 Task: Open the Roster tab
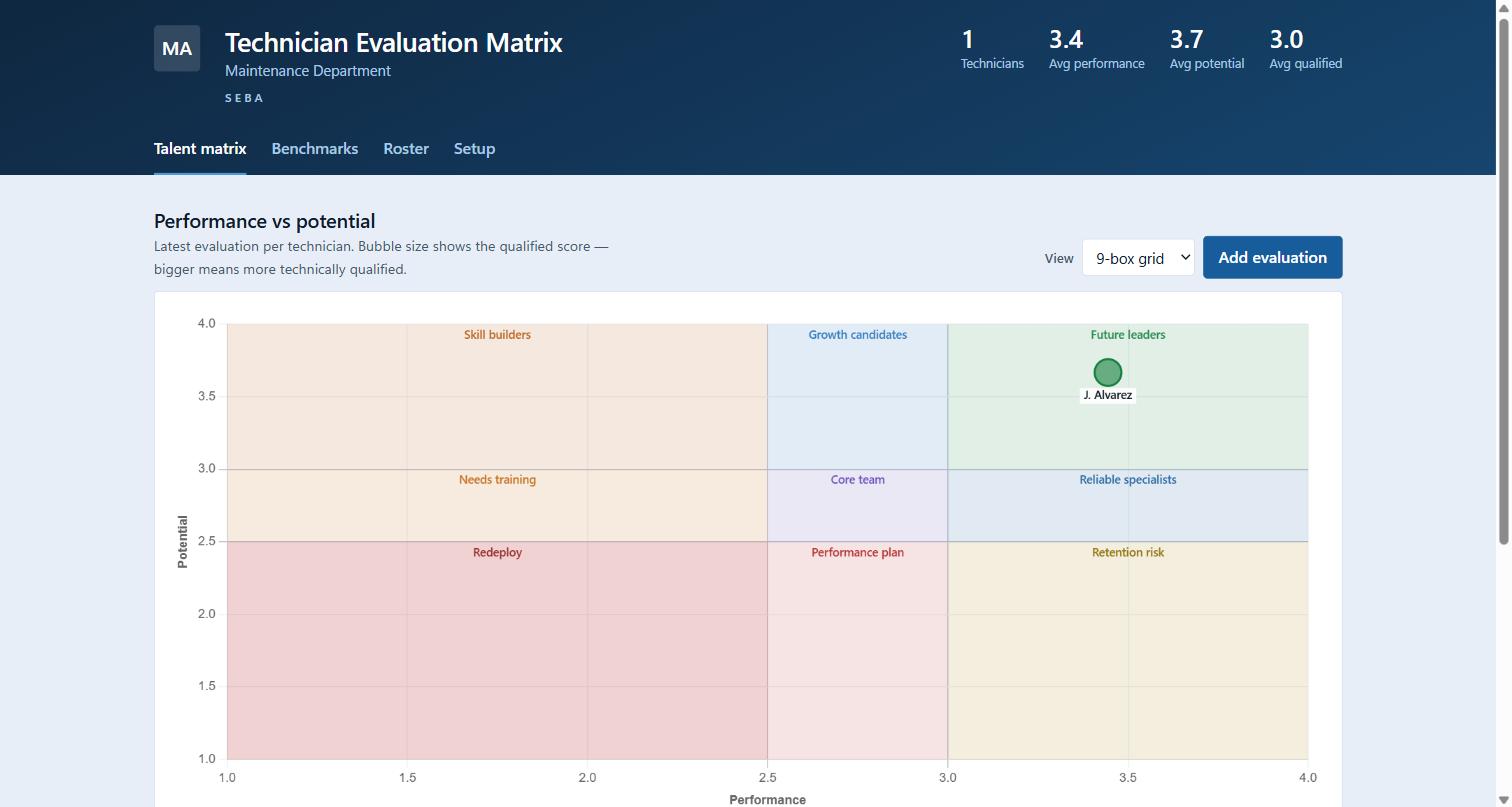click(x=406, y=148)
